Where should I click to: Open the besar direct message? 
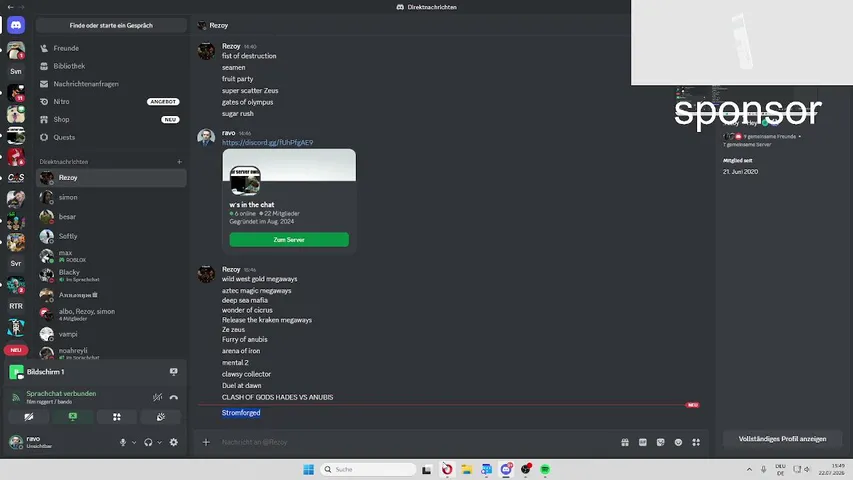[x=111, y=217]
